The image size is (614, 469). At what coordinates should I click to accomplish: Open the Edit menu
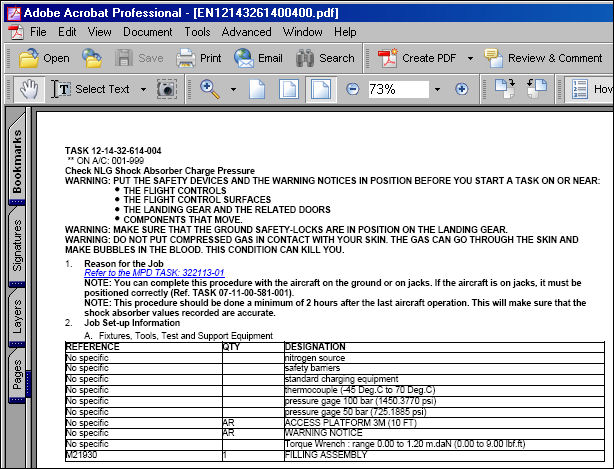tap(67, 32)
